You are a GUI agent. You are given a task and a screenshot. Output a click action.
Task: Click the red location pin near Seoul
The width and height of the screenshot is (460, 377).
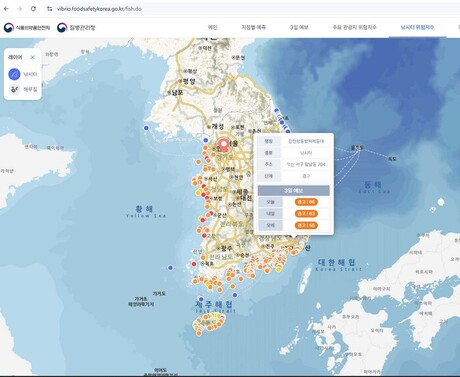pyautogui.click(x=224, y=145)
